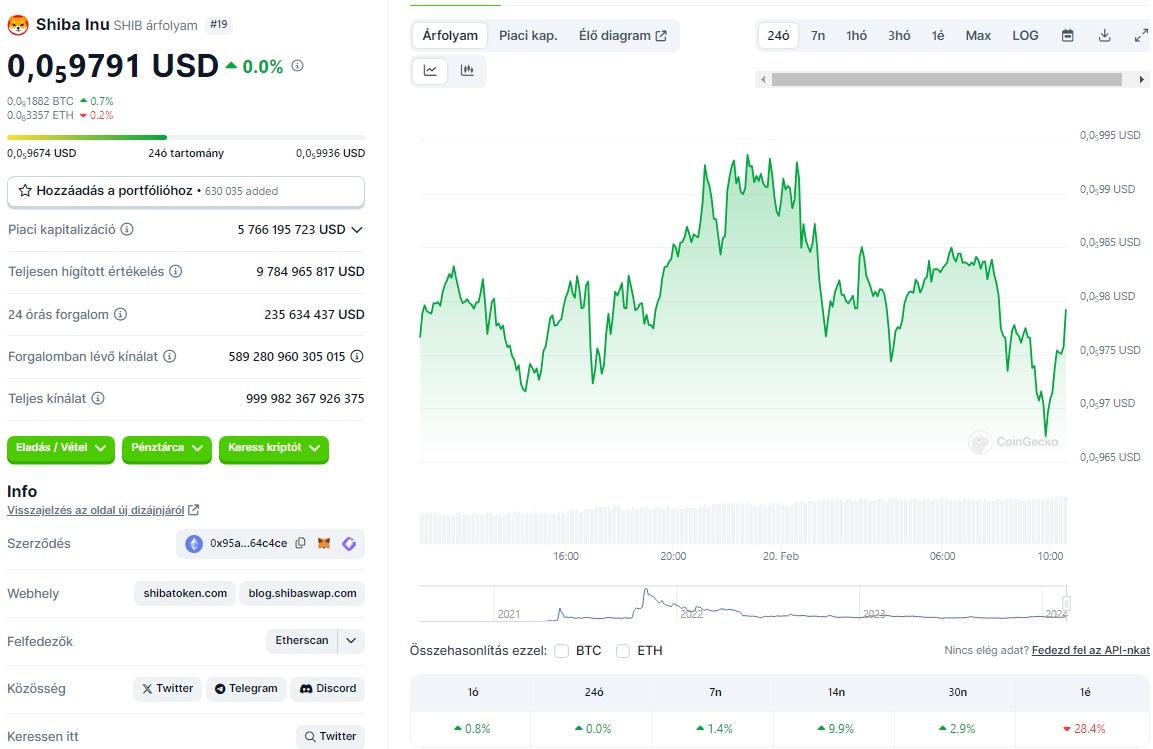Open blog.shibaswap.com link
The width and height of the screenshot is (1153, 749).
click(302, 593)
